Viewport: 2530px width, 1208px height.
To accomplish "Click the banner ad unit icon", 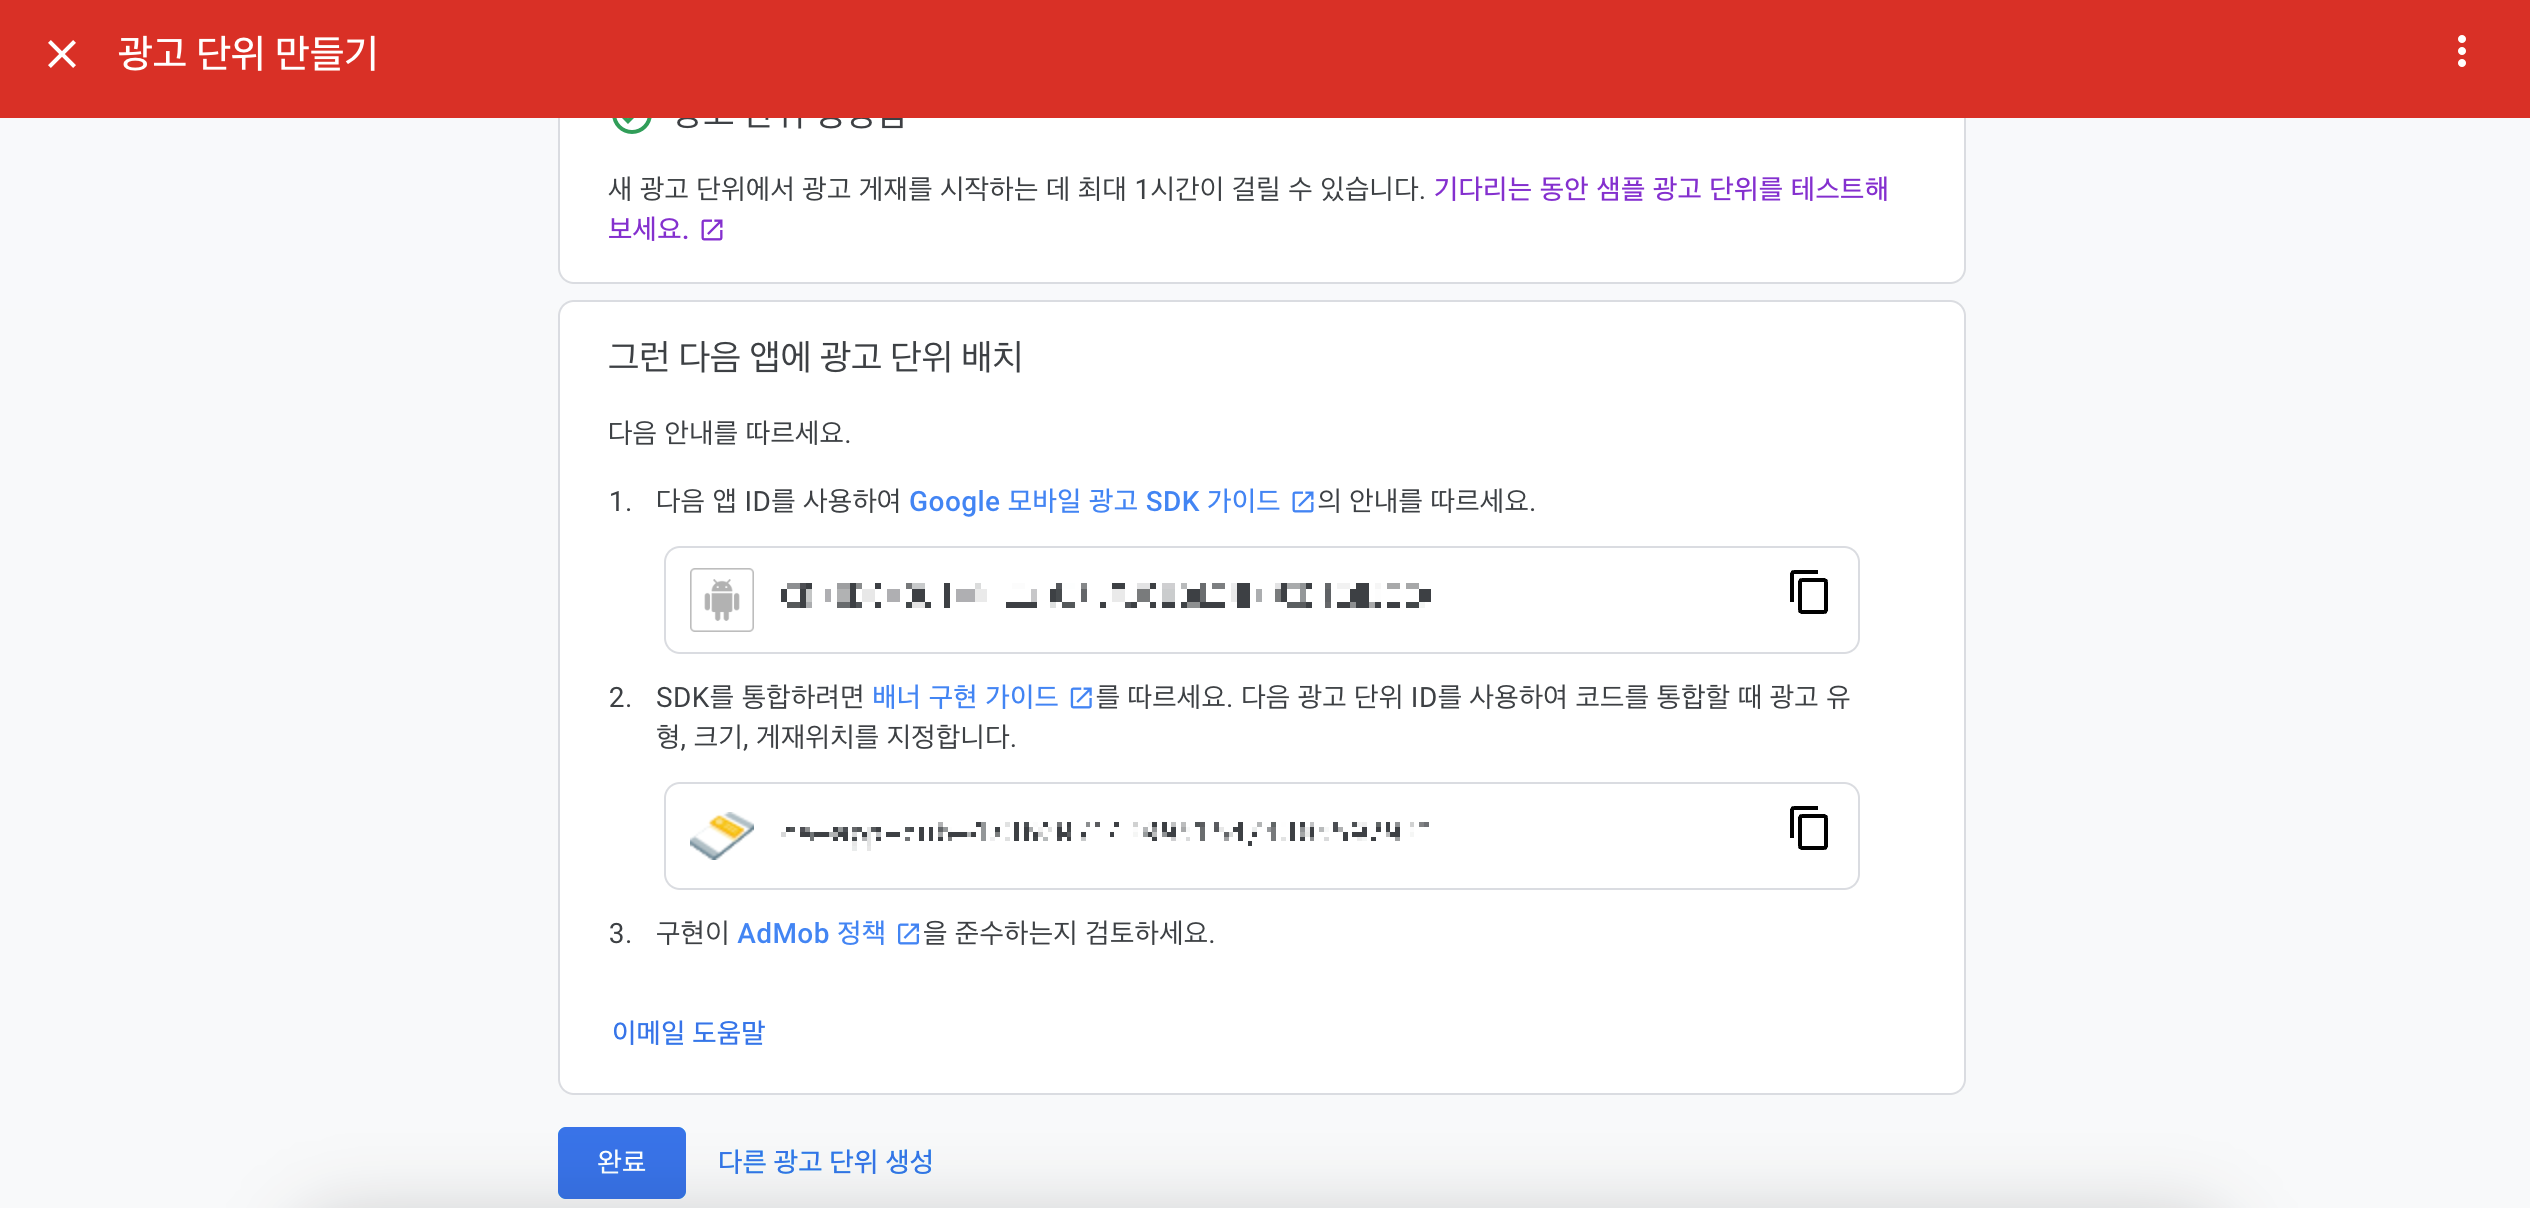I will point(721,834).
